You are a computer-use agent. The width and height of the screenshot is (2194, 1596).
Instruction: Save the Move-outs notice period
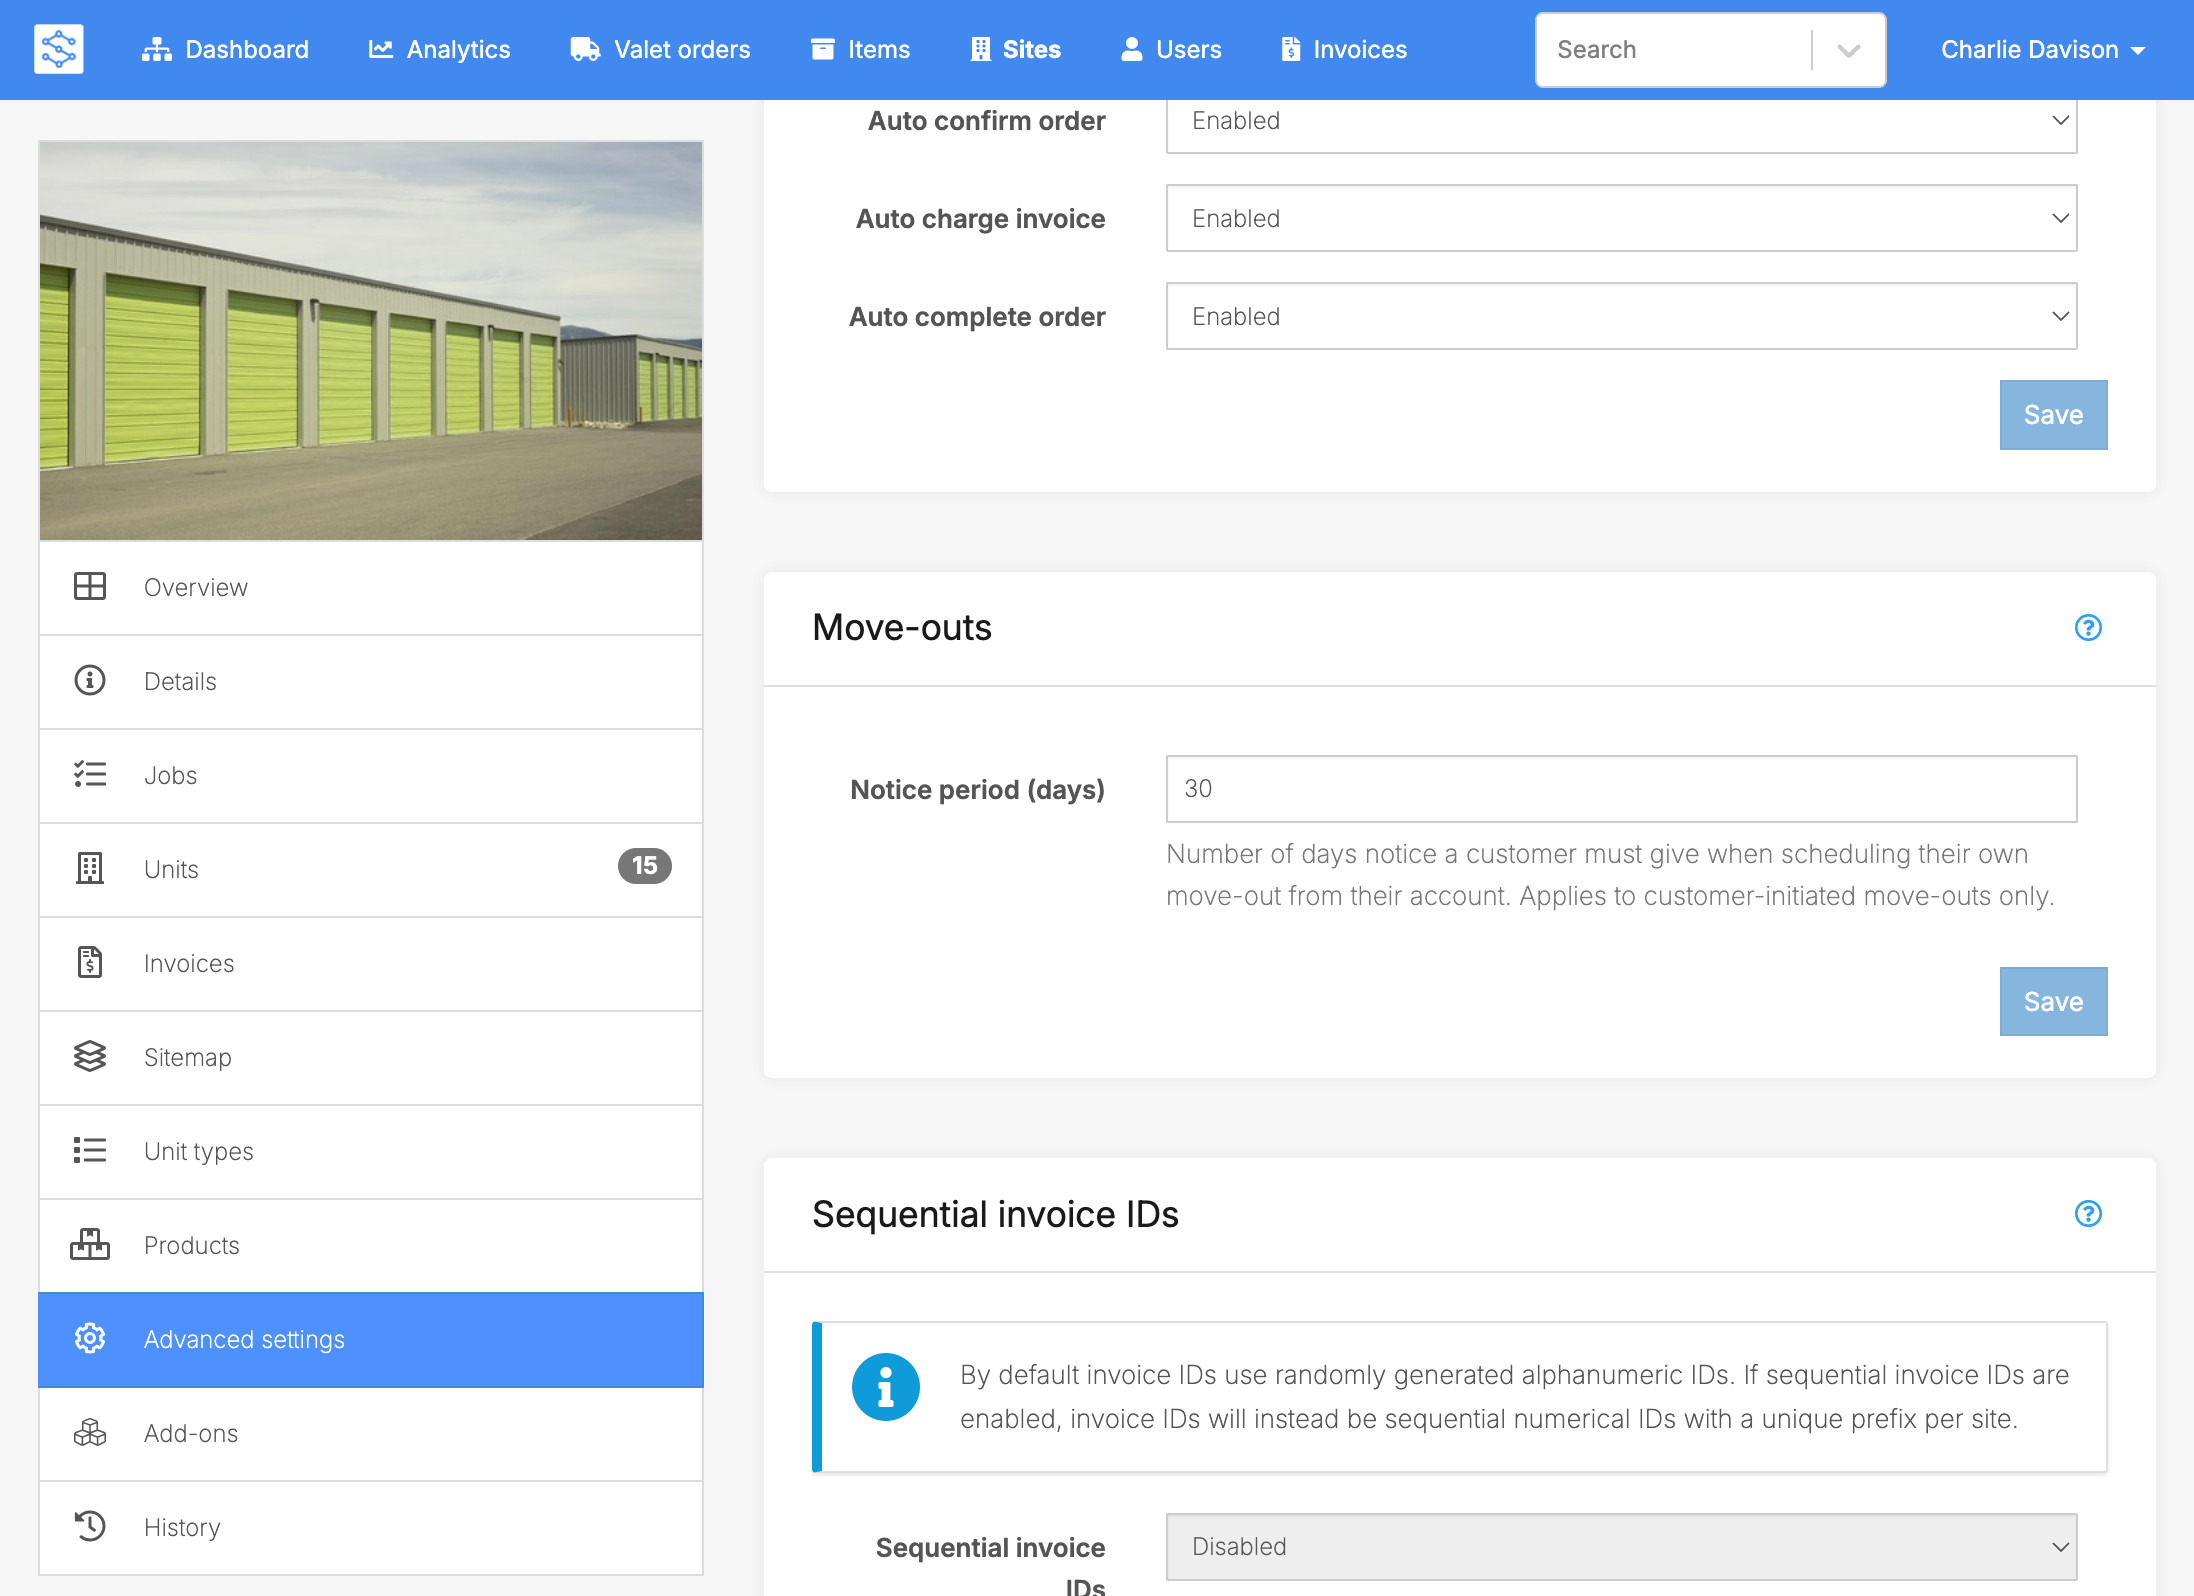2053,1002
